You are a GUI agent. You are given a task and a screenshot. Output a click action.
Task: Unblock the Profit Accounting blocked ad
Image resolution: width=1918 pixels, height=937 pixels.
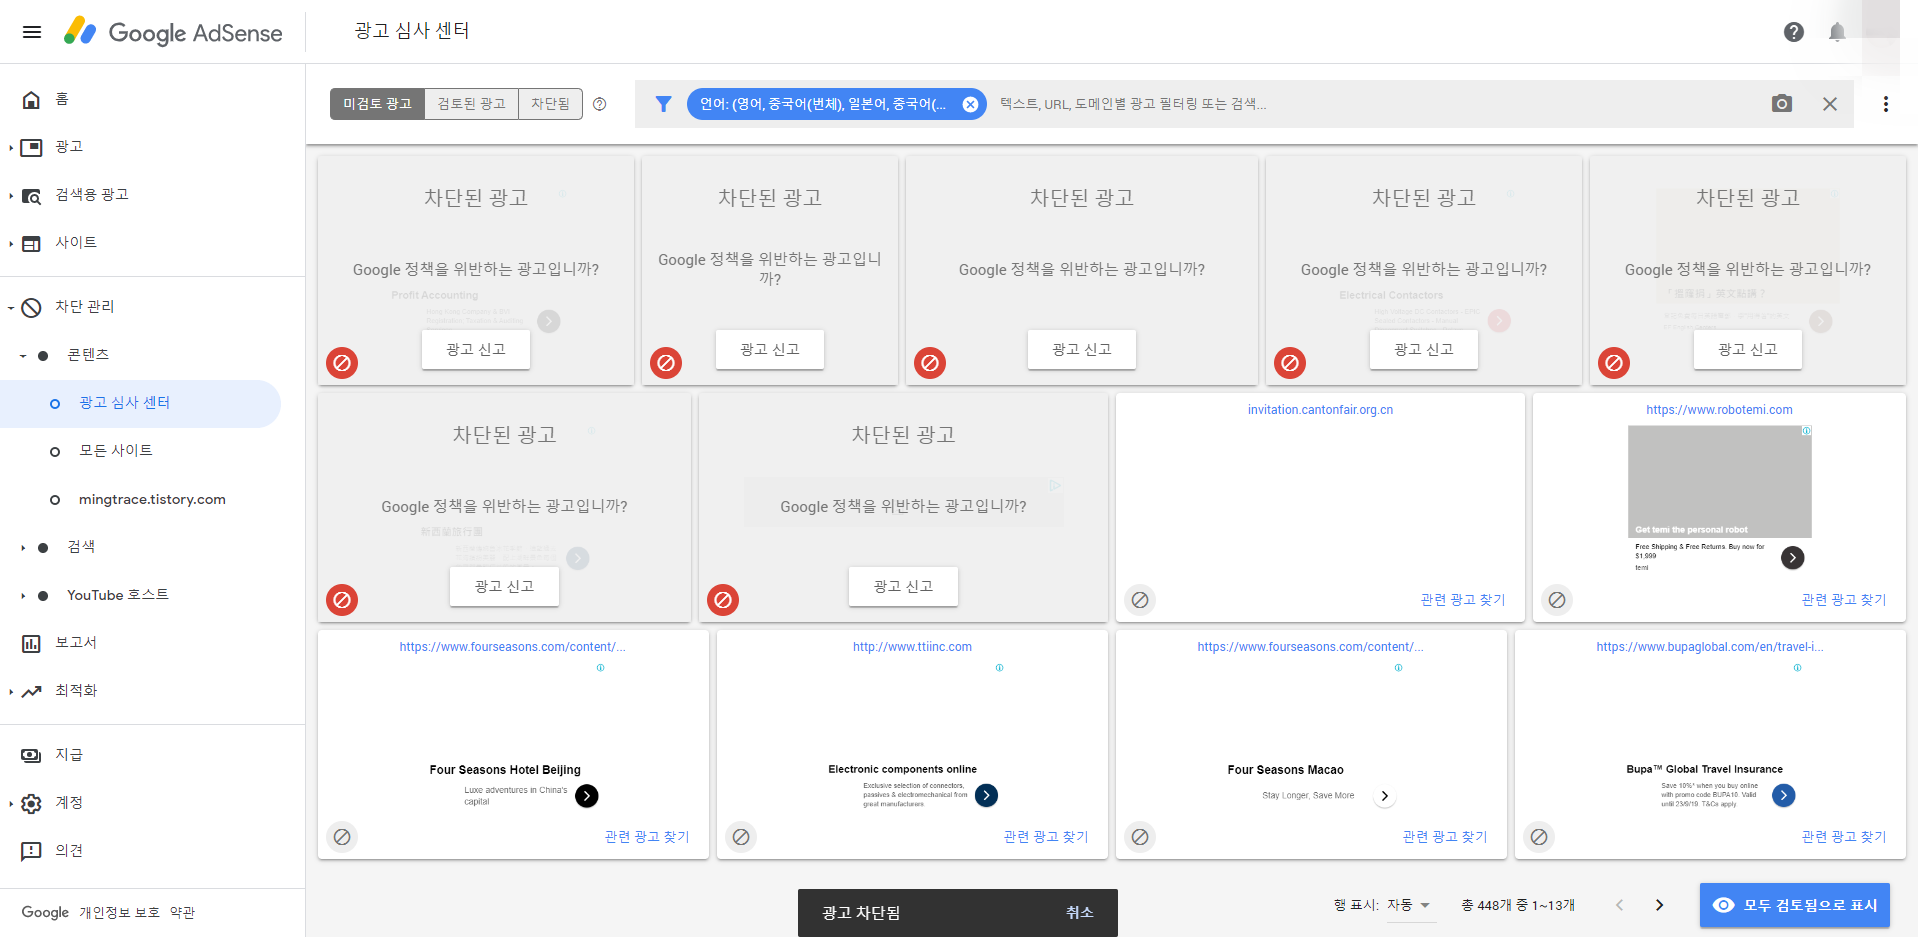pos(342,363)
